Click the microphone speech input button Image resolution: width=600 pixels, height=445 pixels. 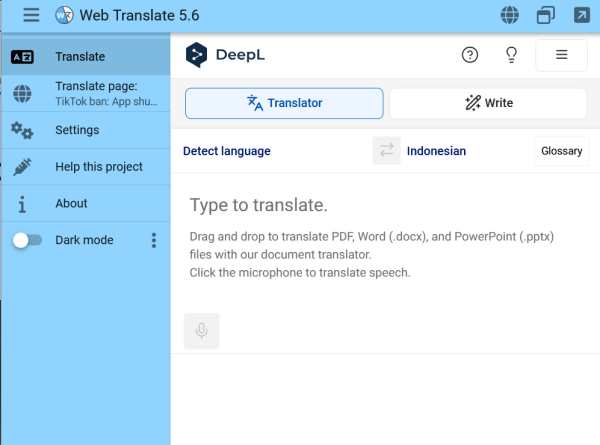(202, 331)
